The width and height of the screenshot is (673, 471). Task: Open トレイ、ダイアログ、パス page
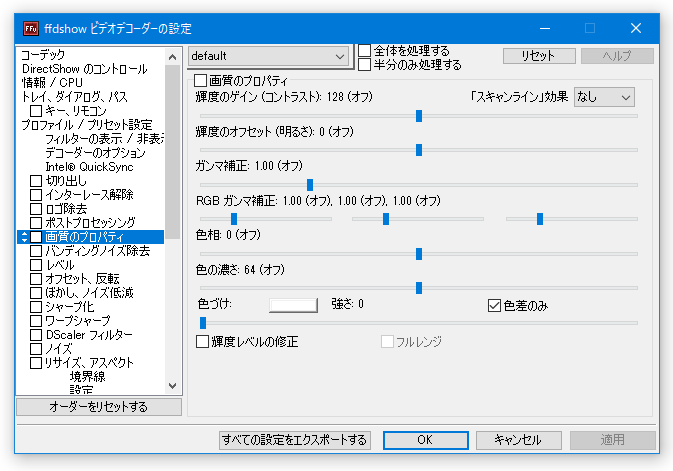75,97
